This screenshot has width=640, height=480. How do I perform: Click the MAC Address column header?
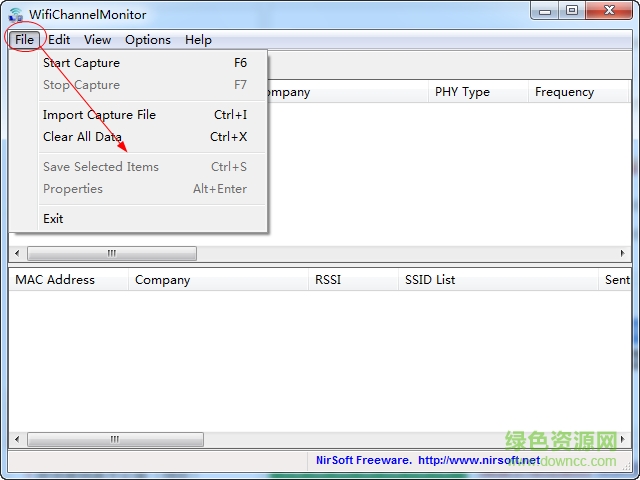55,280
